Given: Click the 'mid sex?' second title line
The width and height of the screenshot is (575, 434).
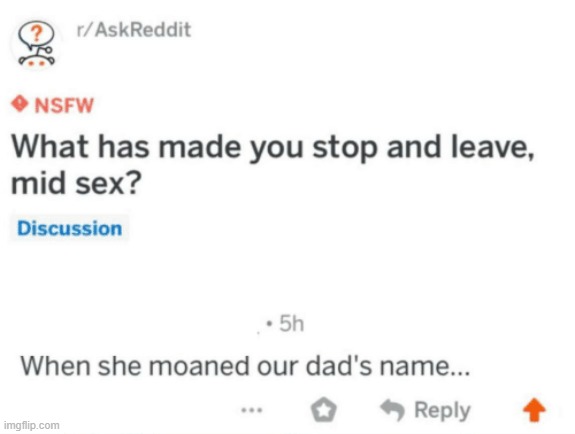Looking at the screenshot, I should point(76,184).
